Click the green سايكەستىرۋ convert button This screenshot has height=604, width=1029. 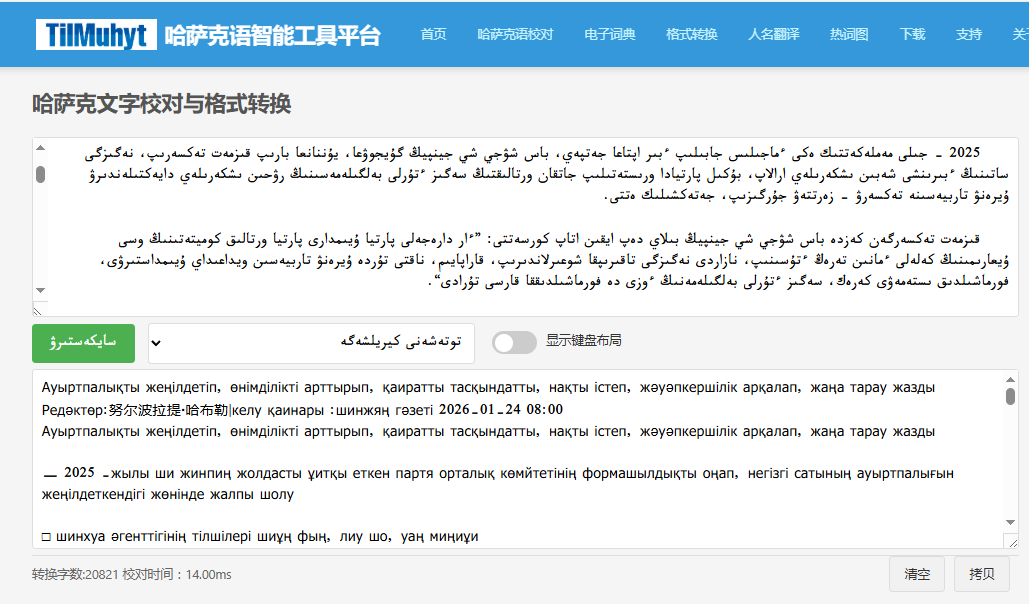pos(83,342)
